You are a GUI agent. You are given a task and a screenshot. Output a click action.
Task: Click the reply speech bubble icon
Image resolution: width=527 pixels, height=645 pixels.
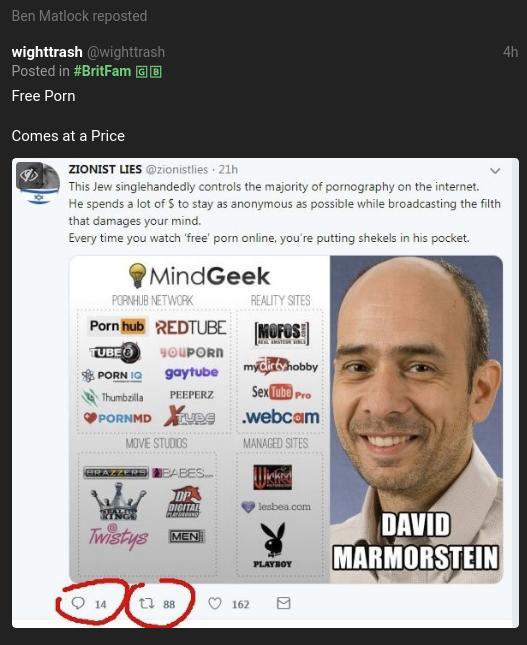pos(78,603)
